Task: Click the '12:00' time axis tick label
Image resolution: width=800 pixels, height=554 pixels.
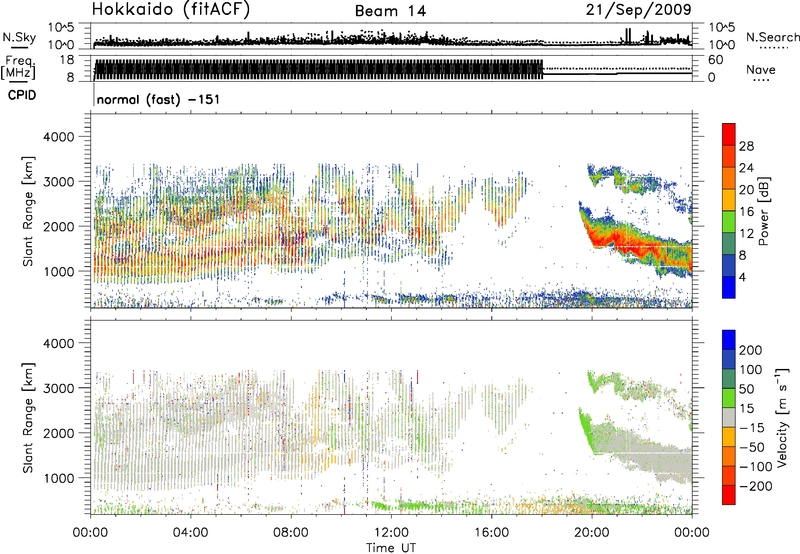Action: pyautogui.click(x=391, y=533)
